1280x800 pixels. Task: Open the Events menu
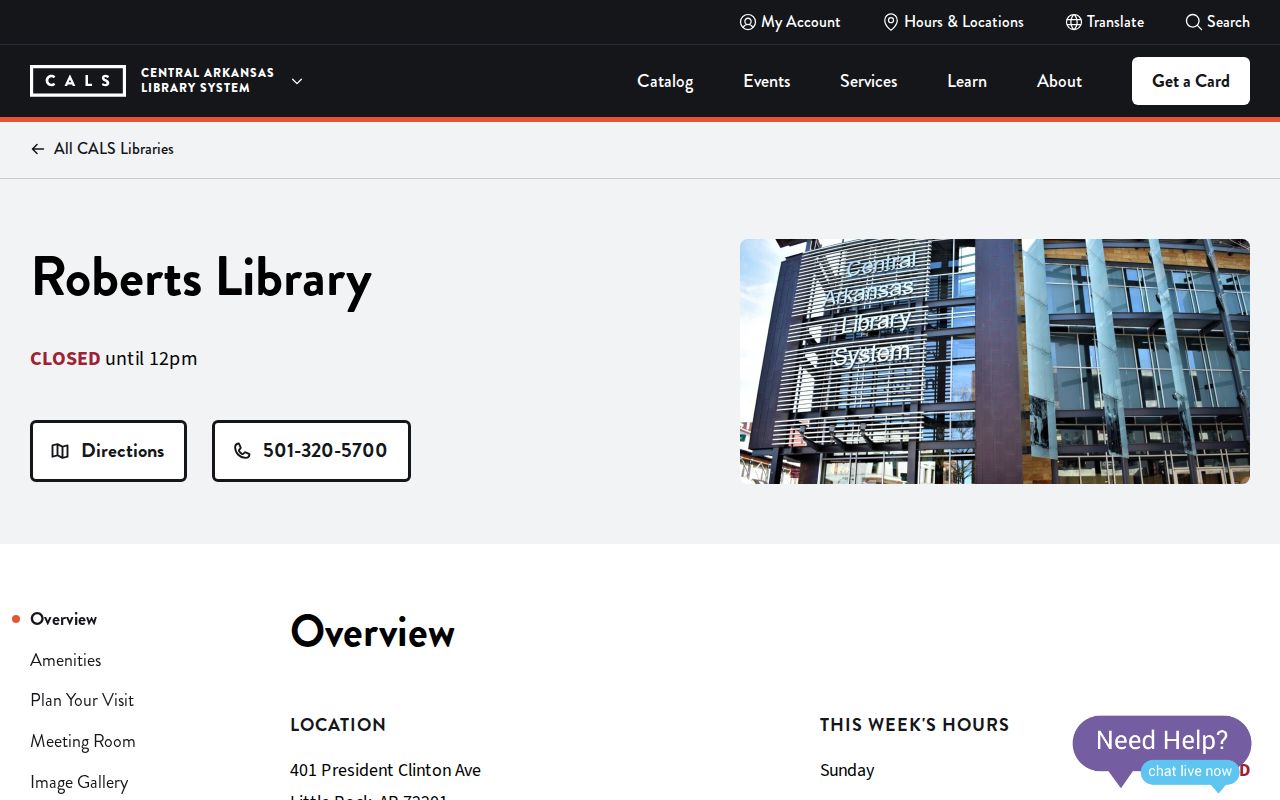[767, 81]
